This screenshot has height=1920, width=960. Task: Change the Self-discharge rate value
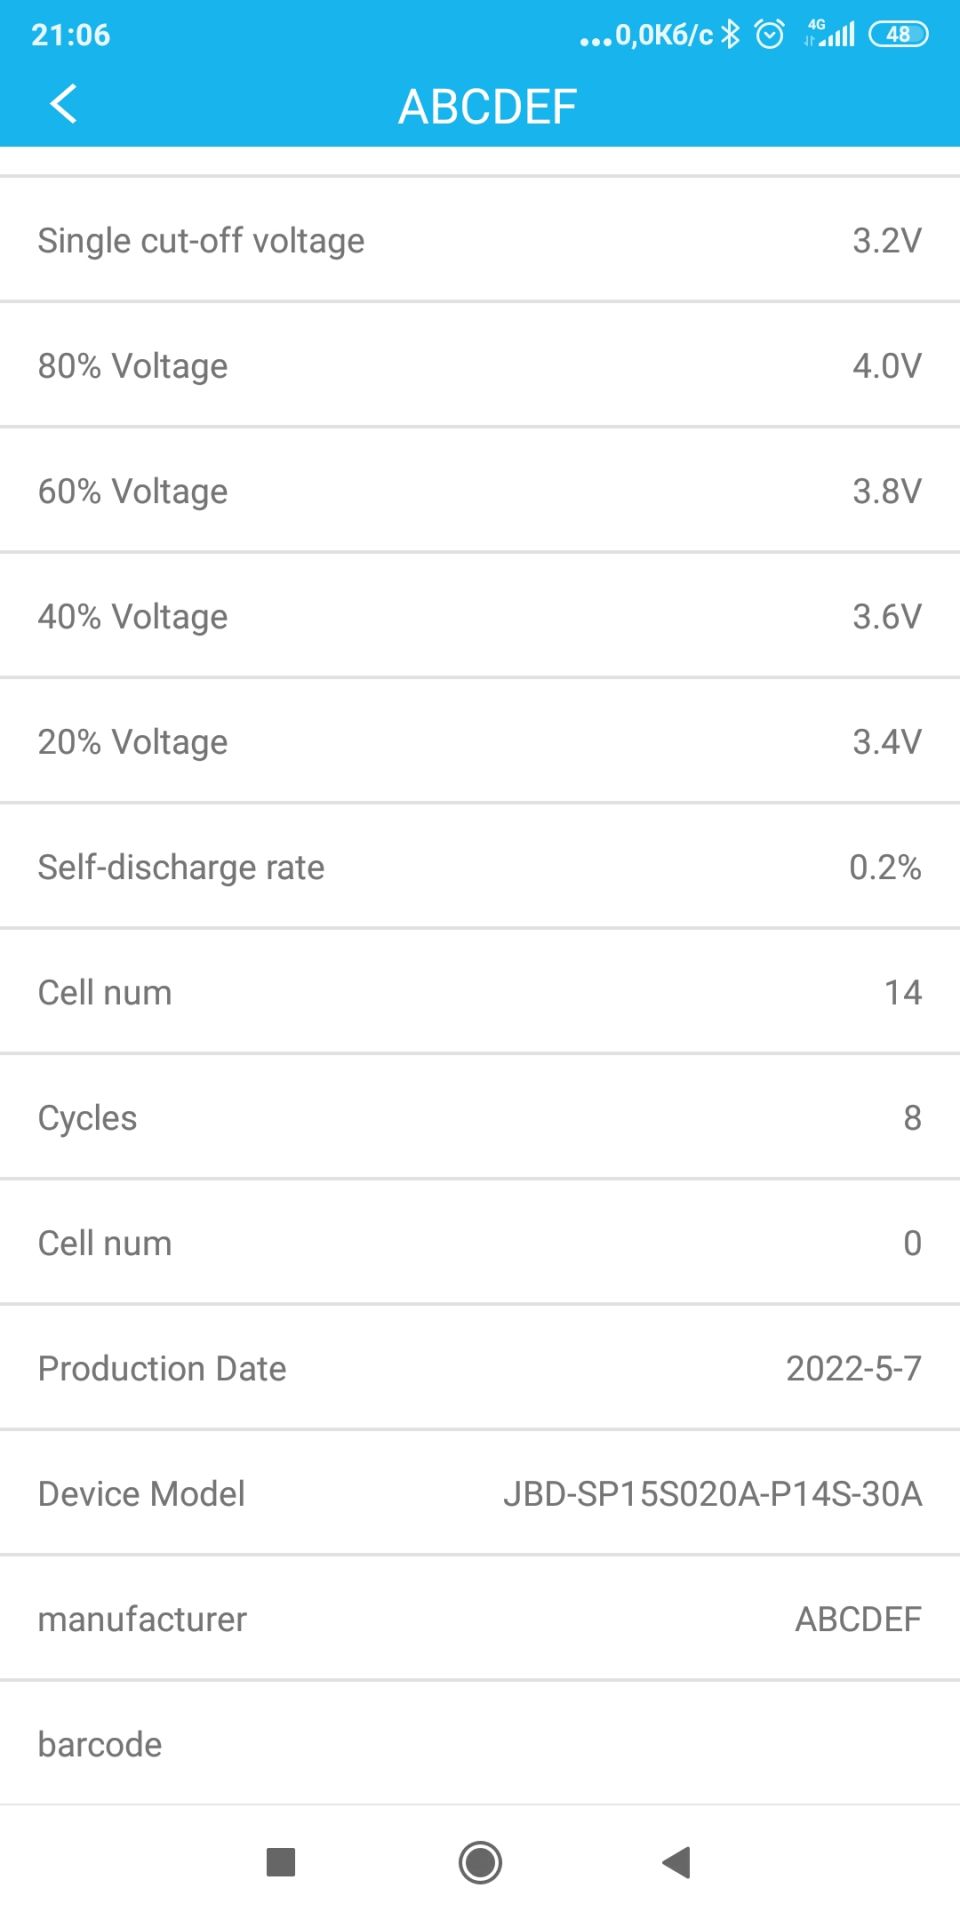(x=884, y=867)
